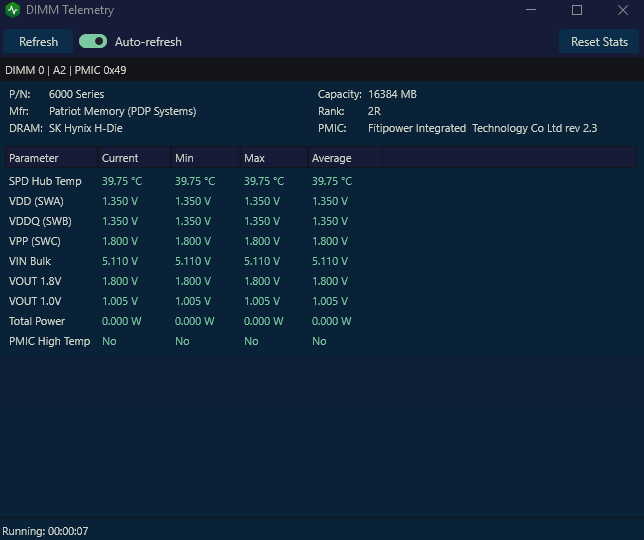Viewport: 644px width, 540px height.
Task: Select the VOUT 1.0V row label
Action: (35, 301)
